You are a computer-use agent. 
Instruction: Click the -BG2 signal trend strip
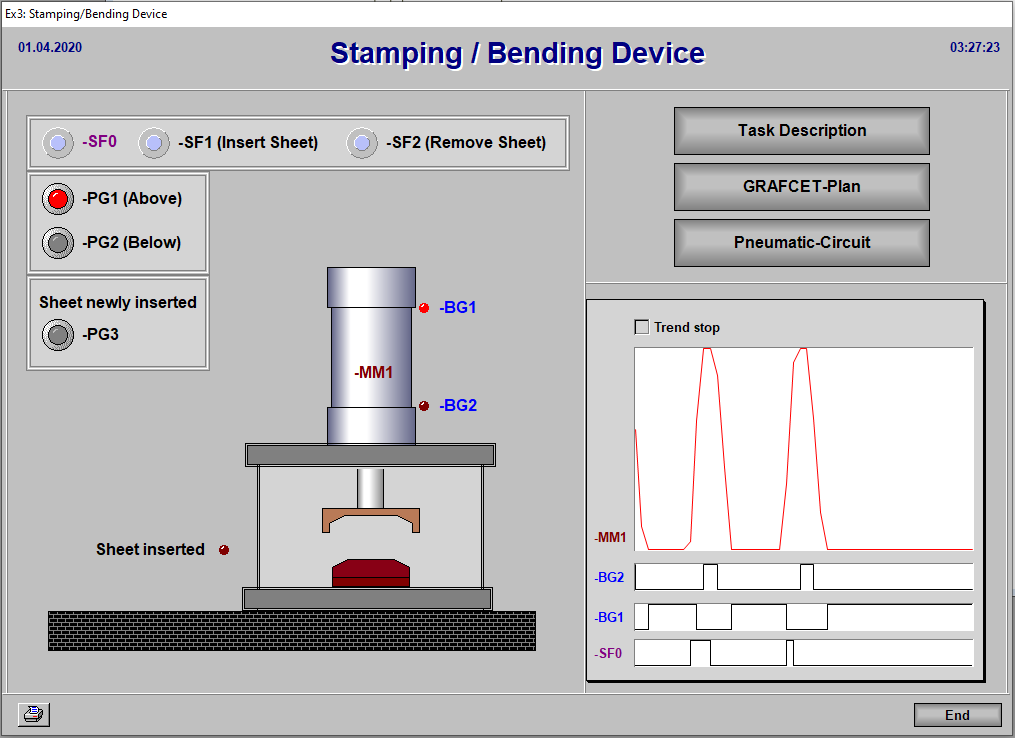(x=803, y=577)
